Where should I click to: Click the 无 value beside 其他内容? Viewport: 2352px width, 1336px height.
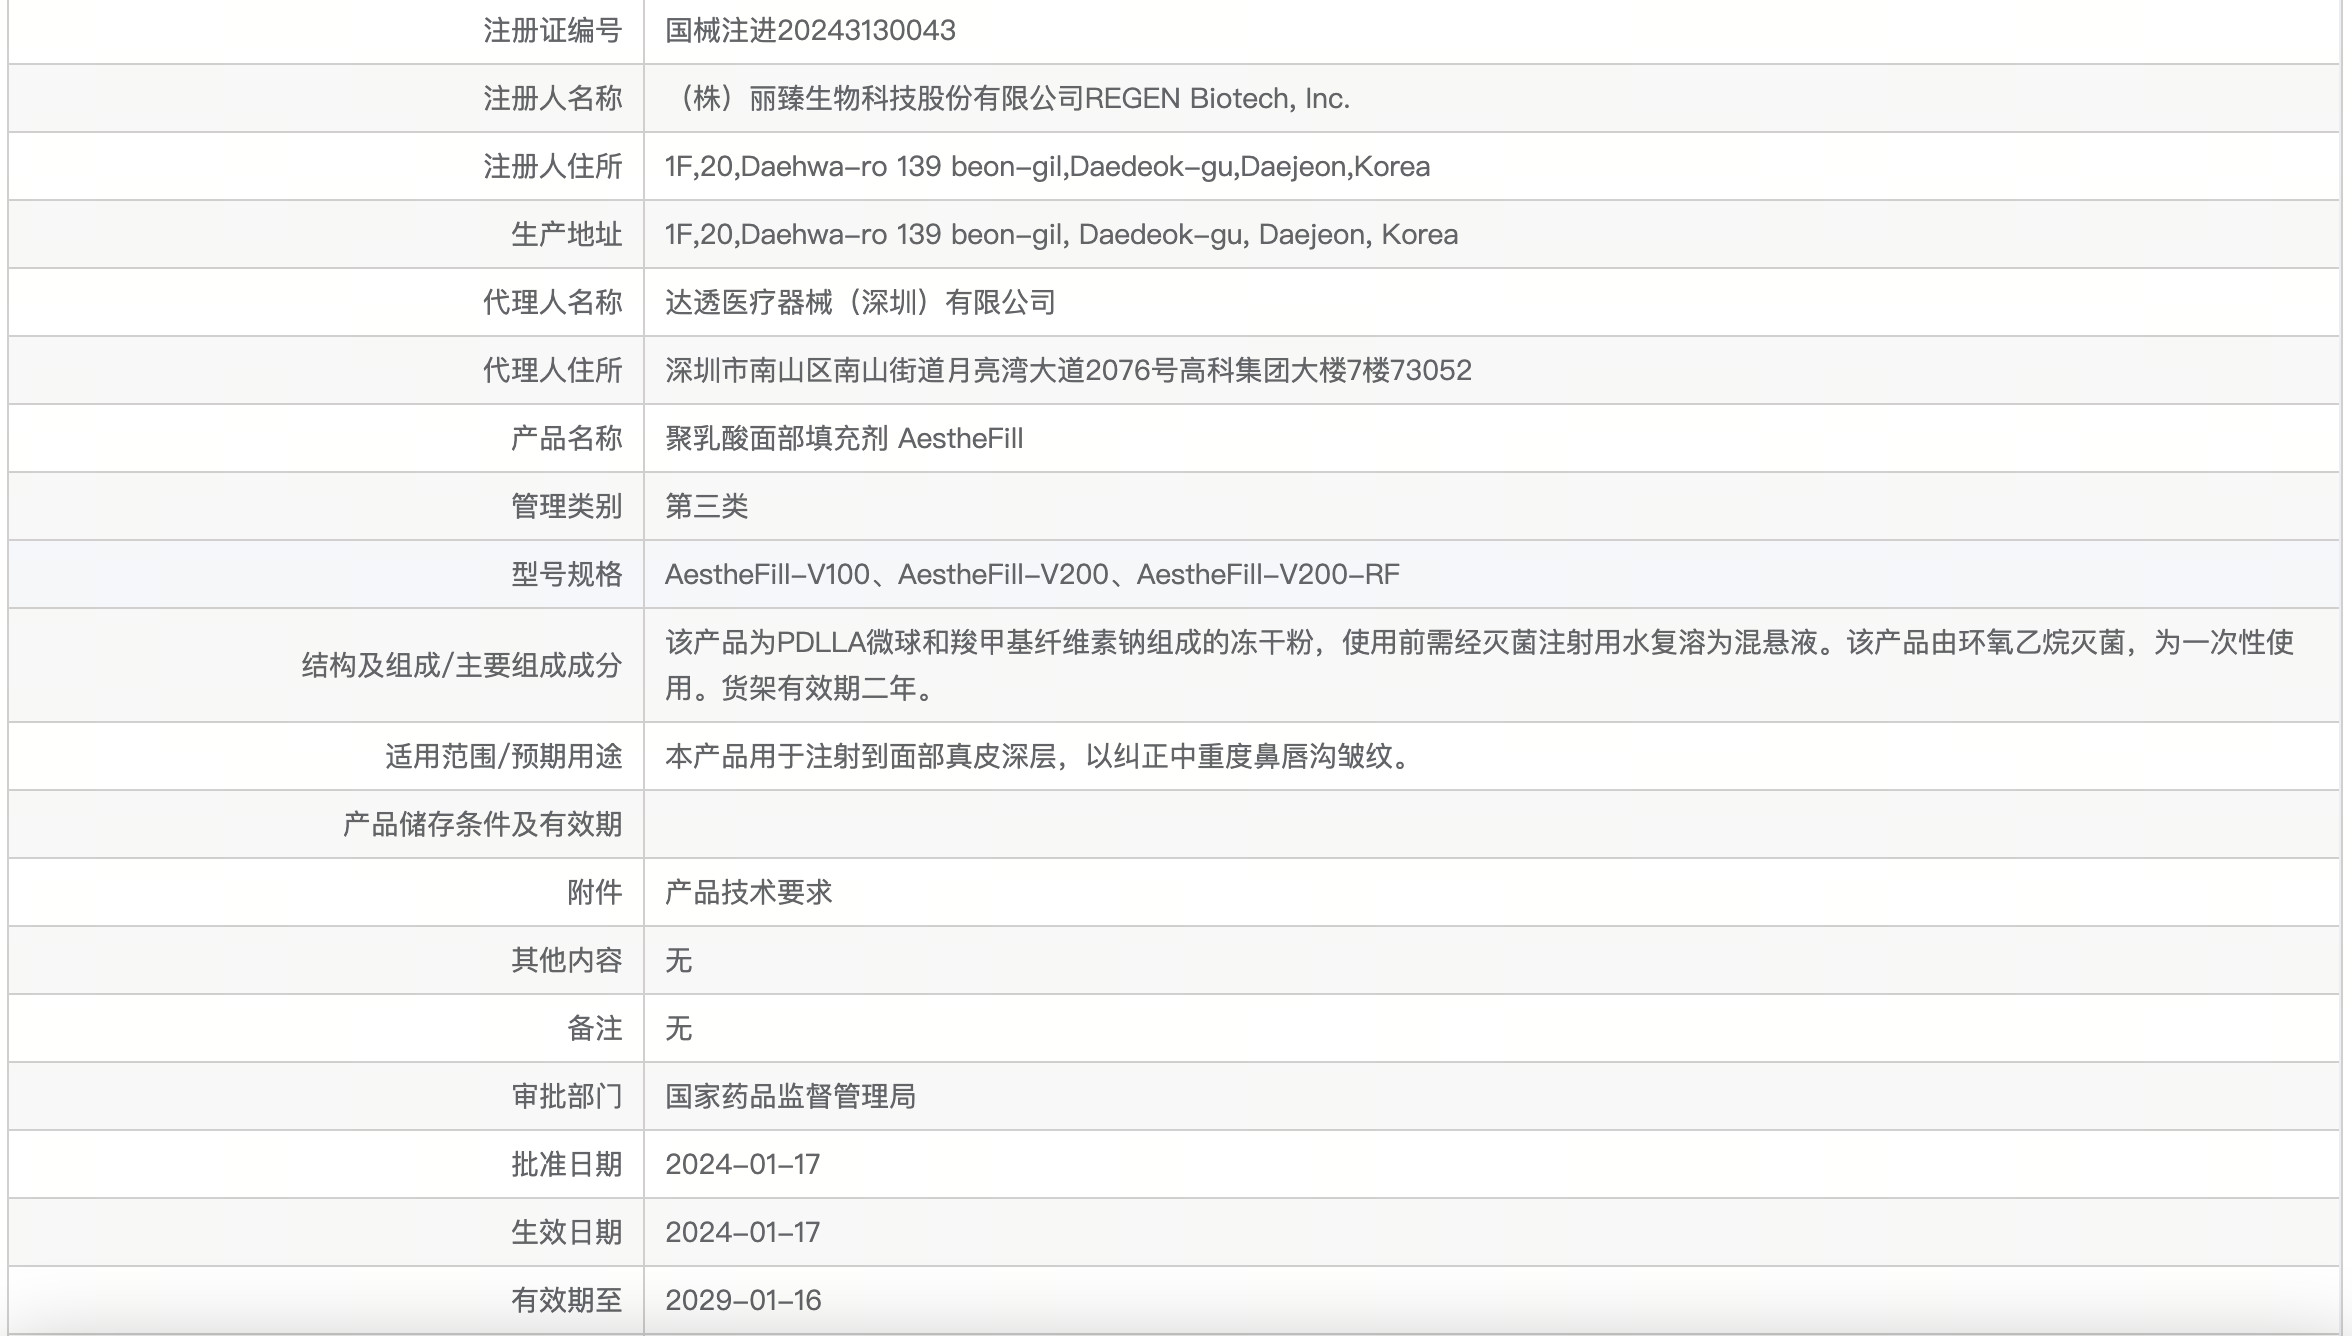pyautogui.click(x=679, y=960)
